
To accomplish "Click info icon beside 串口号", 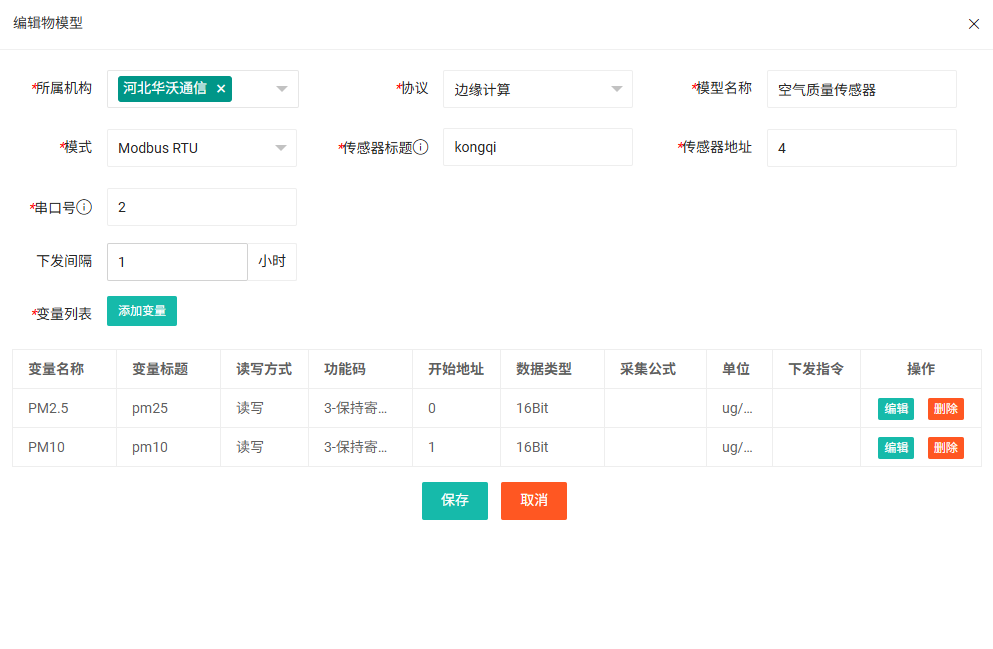I will 85,207.
